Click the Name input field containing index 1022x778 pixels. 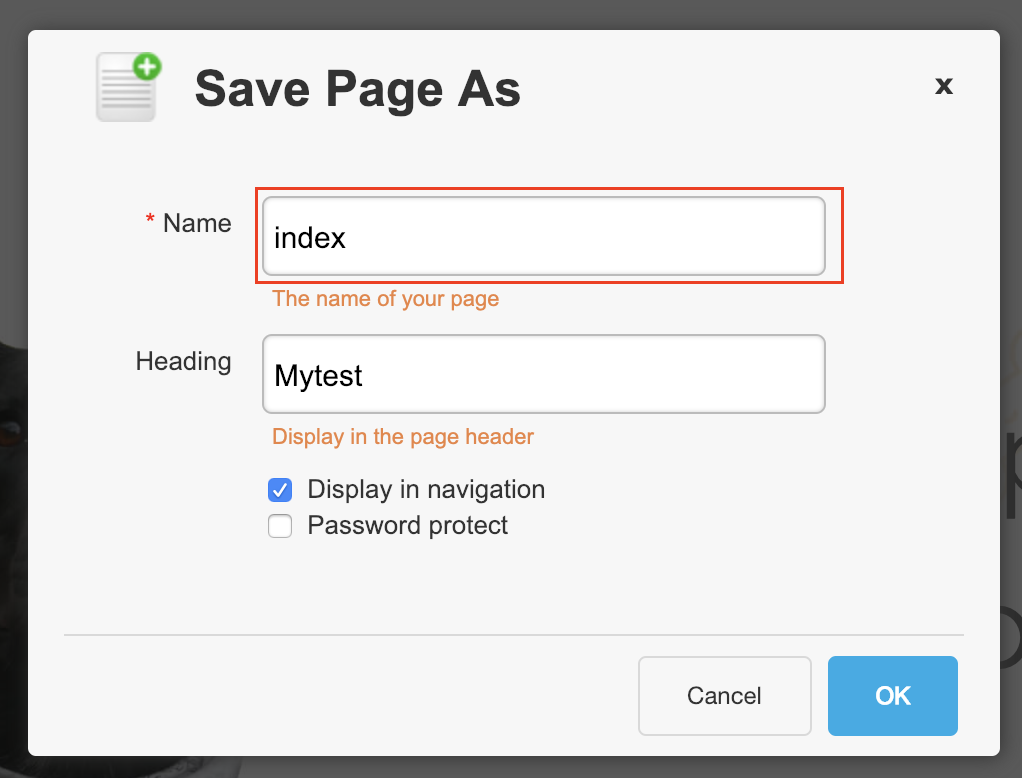coord(543,237)
